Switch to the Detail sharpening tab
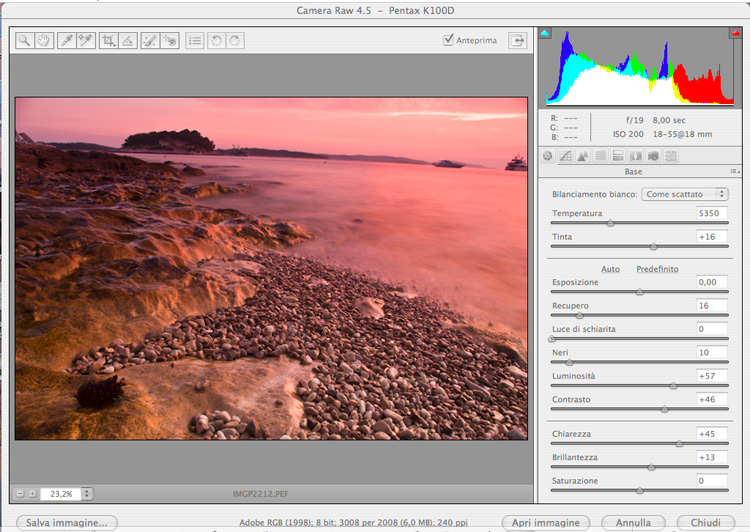 tap(583, 156)
